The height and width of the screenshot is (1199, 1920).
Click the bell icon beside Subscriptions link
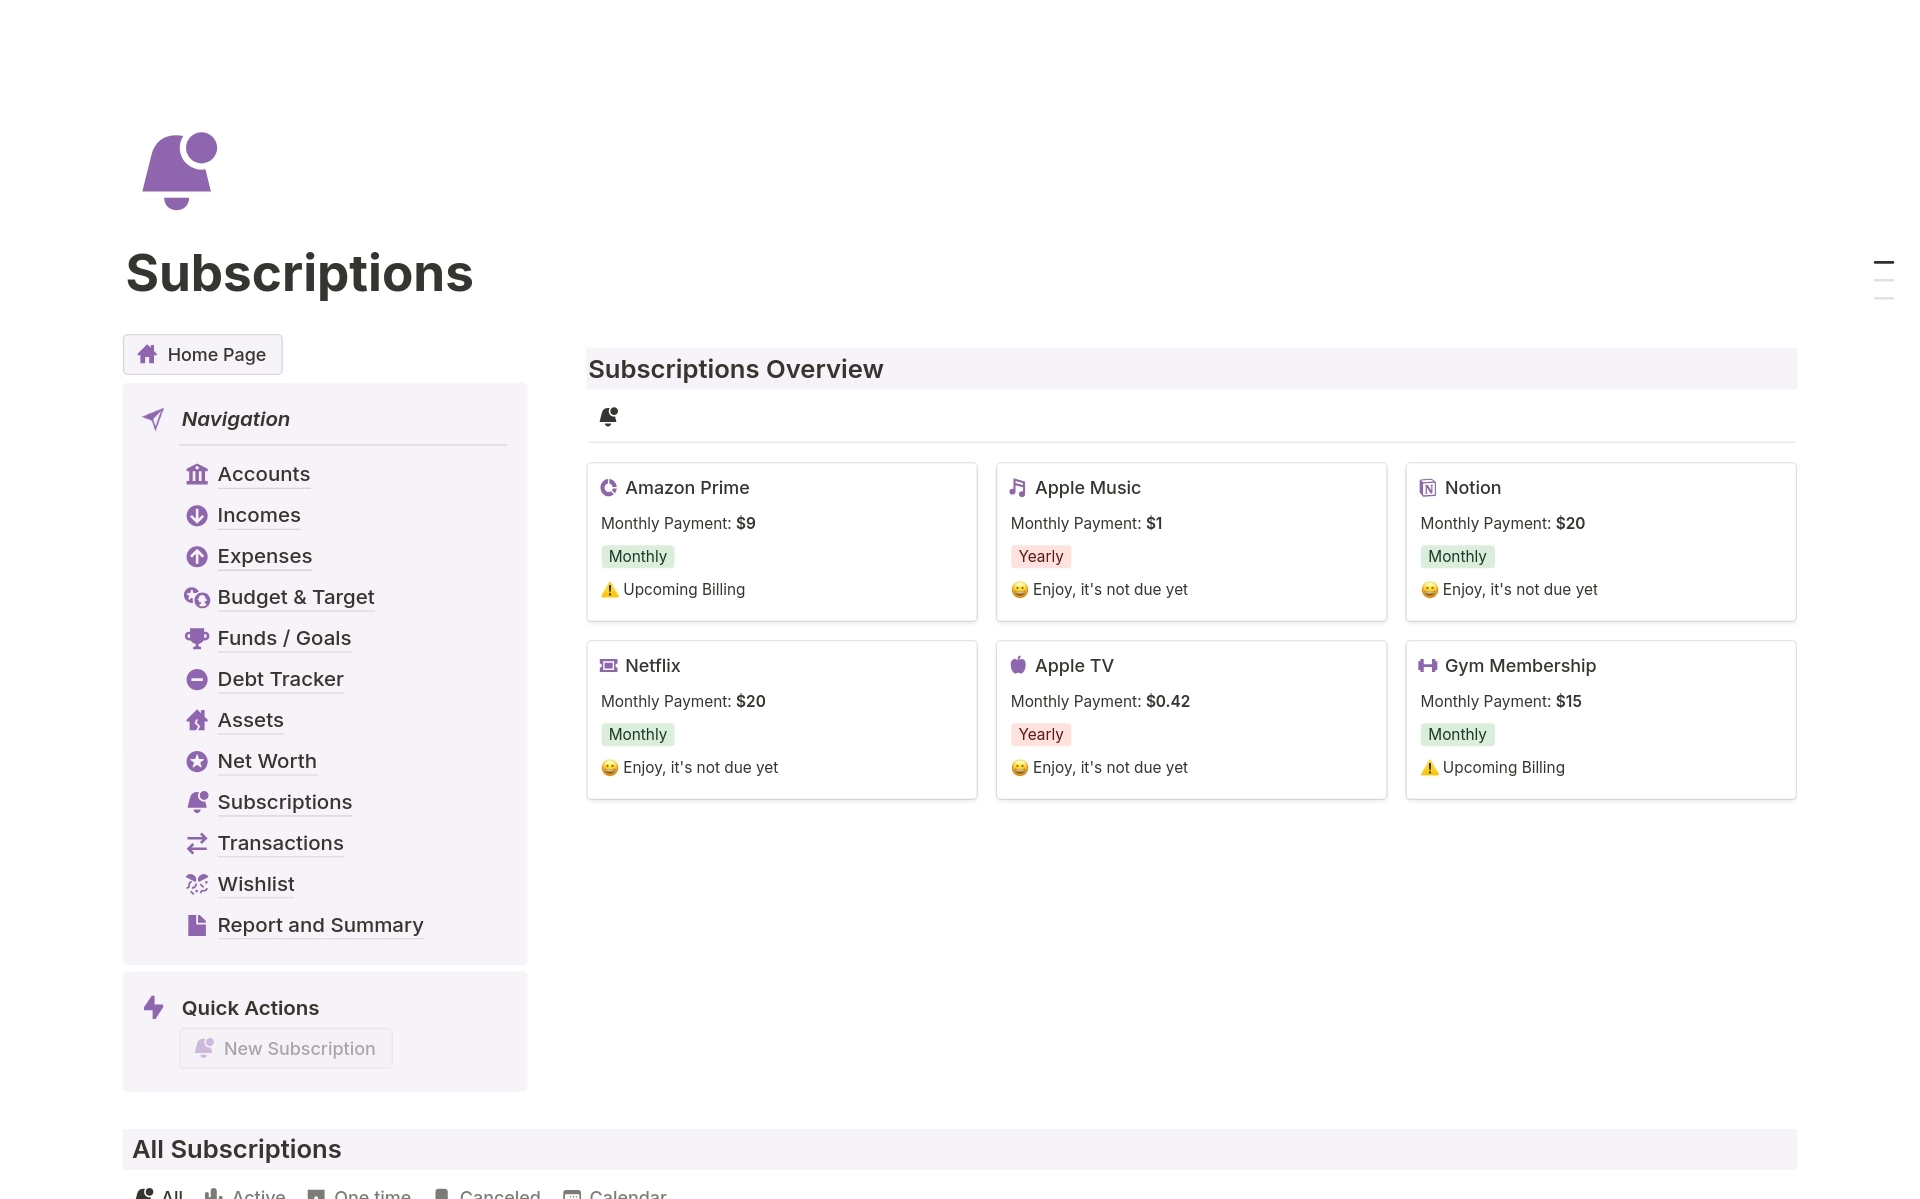[197, 802]
